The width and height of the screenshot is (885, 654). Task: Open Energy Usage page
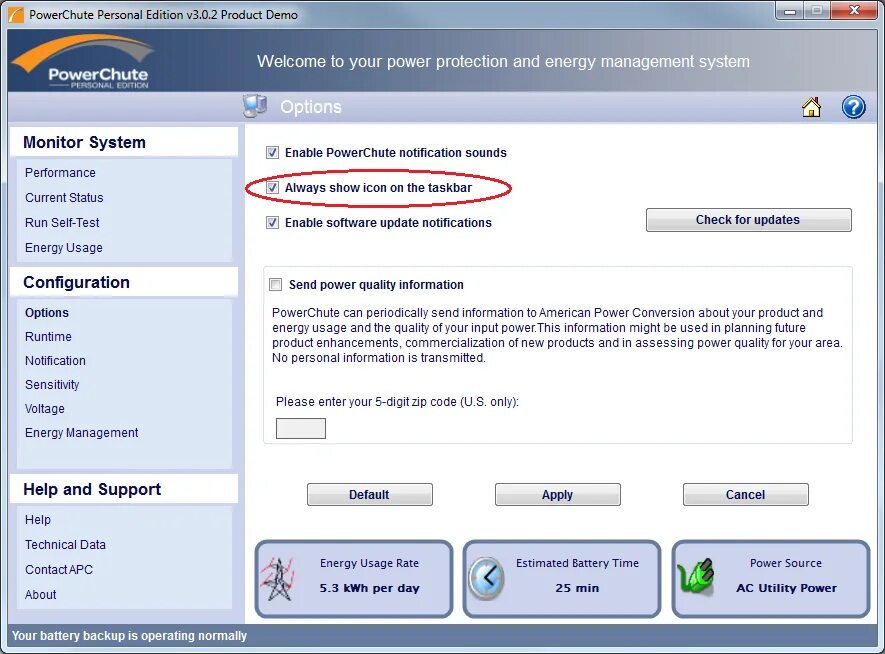click(64, 248)
